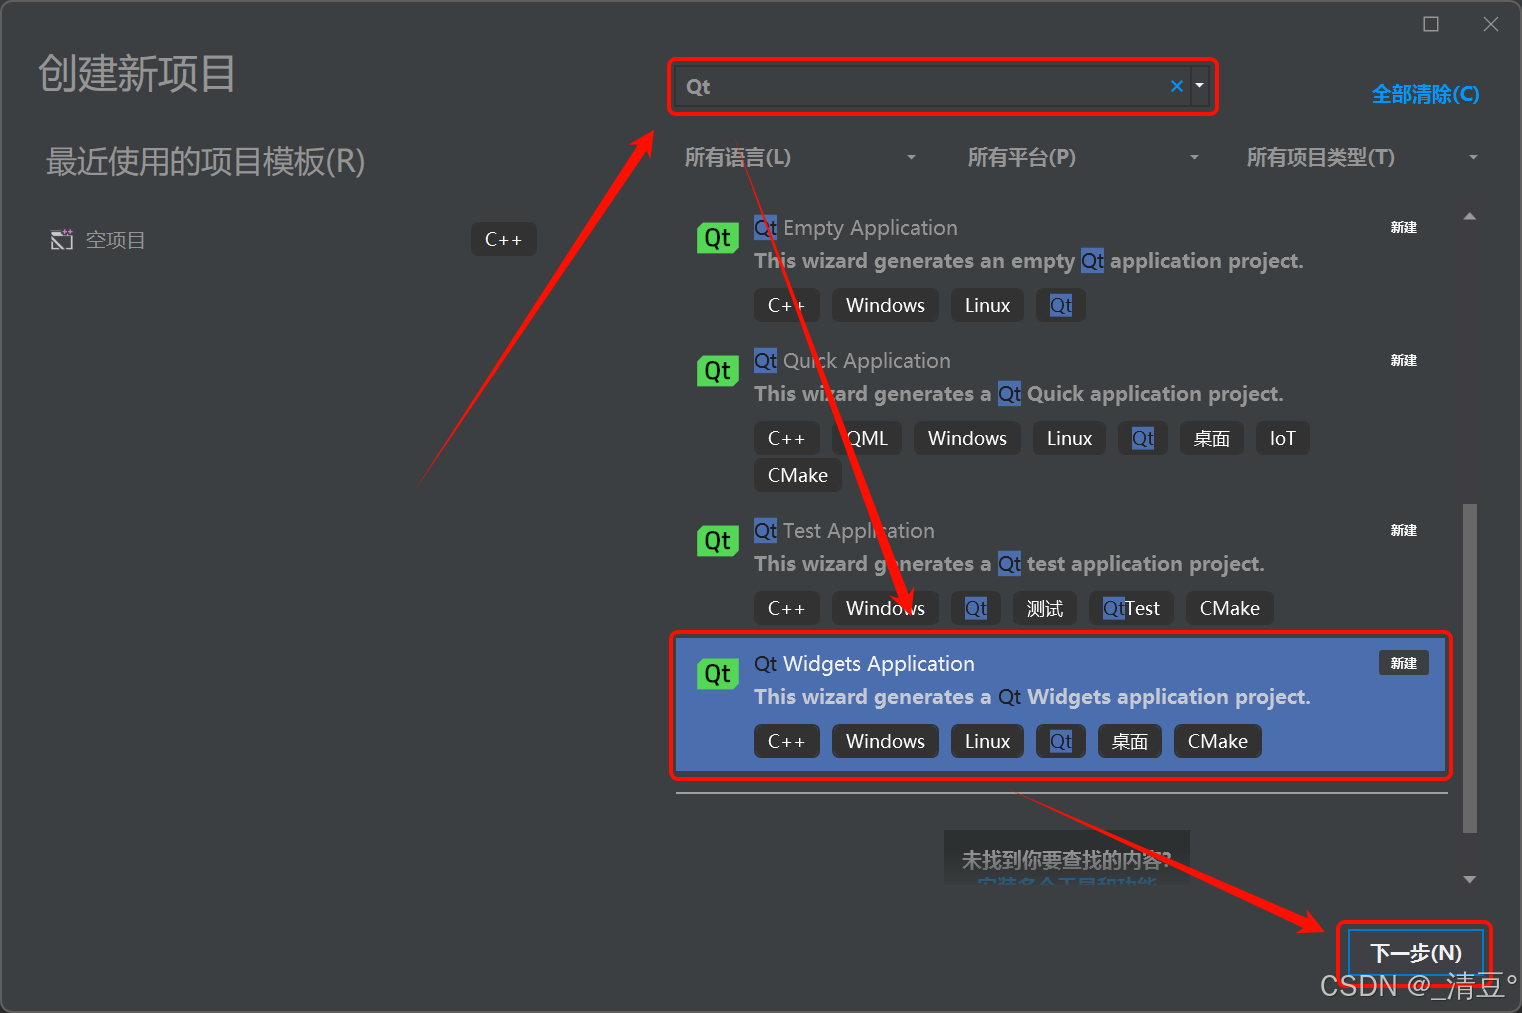Viewport: 1522px width, 1013px height.
Task: Click the IoT tag in Quick Application
Action: pyautogui.click(x=1282, y=438)
